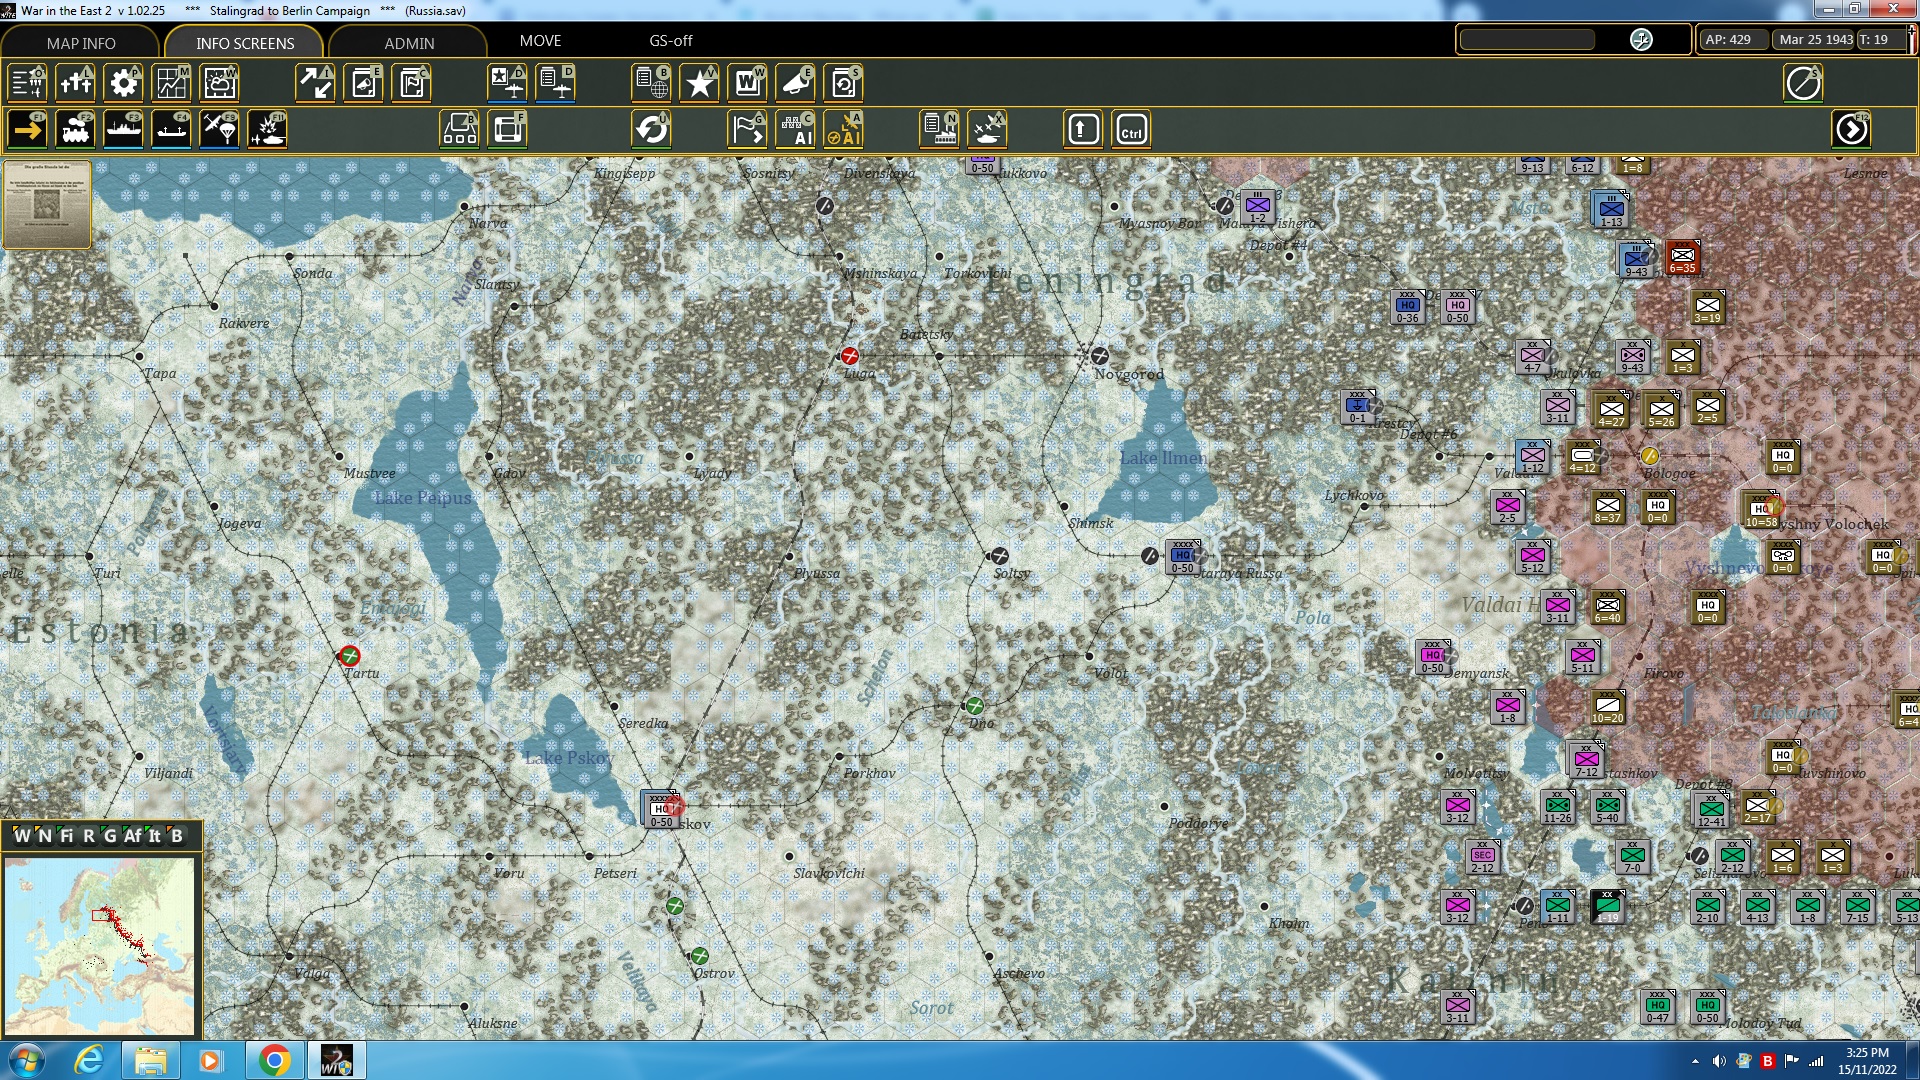Select Air Transfer mode (F9 aircraft icon)
This screenshot has height=1080, width=1920.
pyautogui.click(x=219, y=129)
